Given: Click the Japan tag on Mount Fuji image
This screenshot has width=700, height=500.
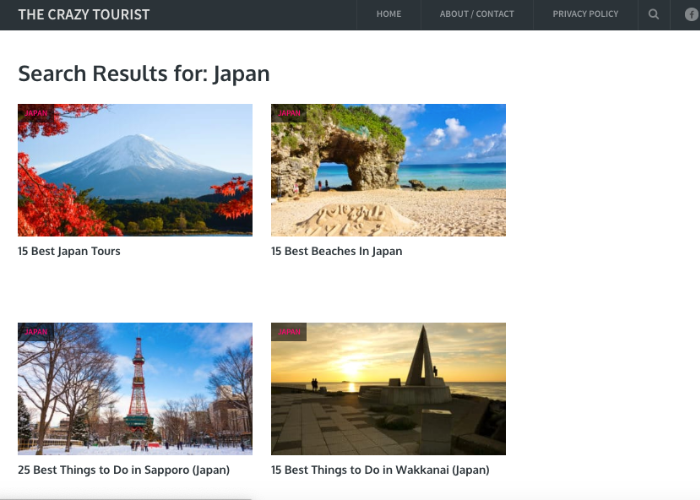Looking at the screenshot, I should tap(36, 113).
